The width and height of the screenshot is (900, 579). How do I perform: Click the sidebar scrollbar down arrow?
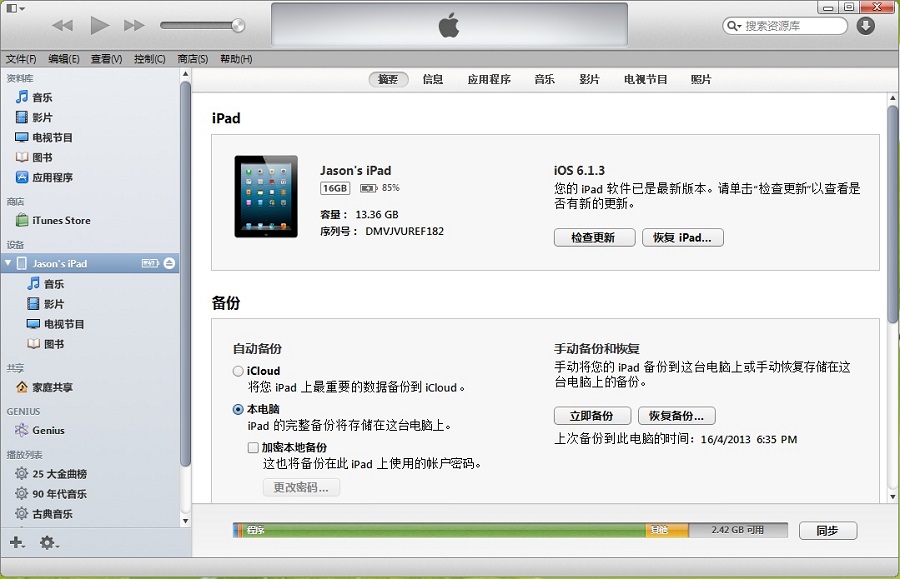185,521
